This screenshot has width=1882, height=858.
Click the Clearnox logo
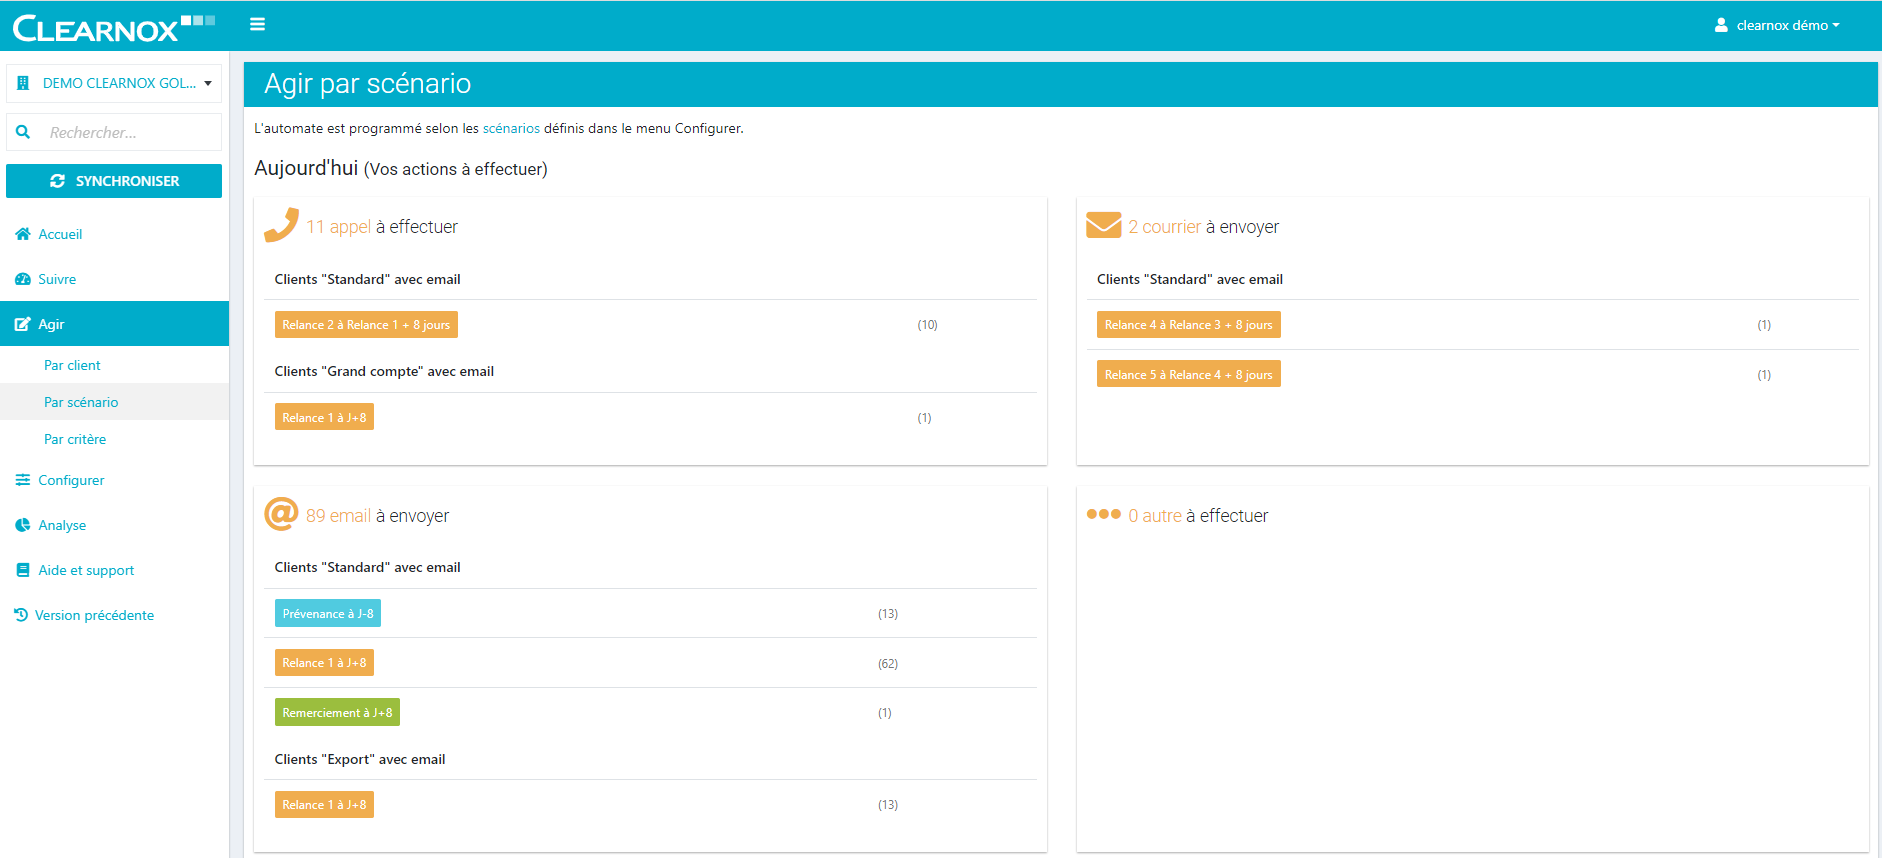click(x=113, y=28)
